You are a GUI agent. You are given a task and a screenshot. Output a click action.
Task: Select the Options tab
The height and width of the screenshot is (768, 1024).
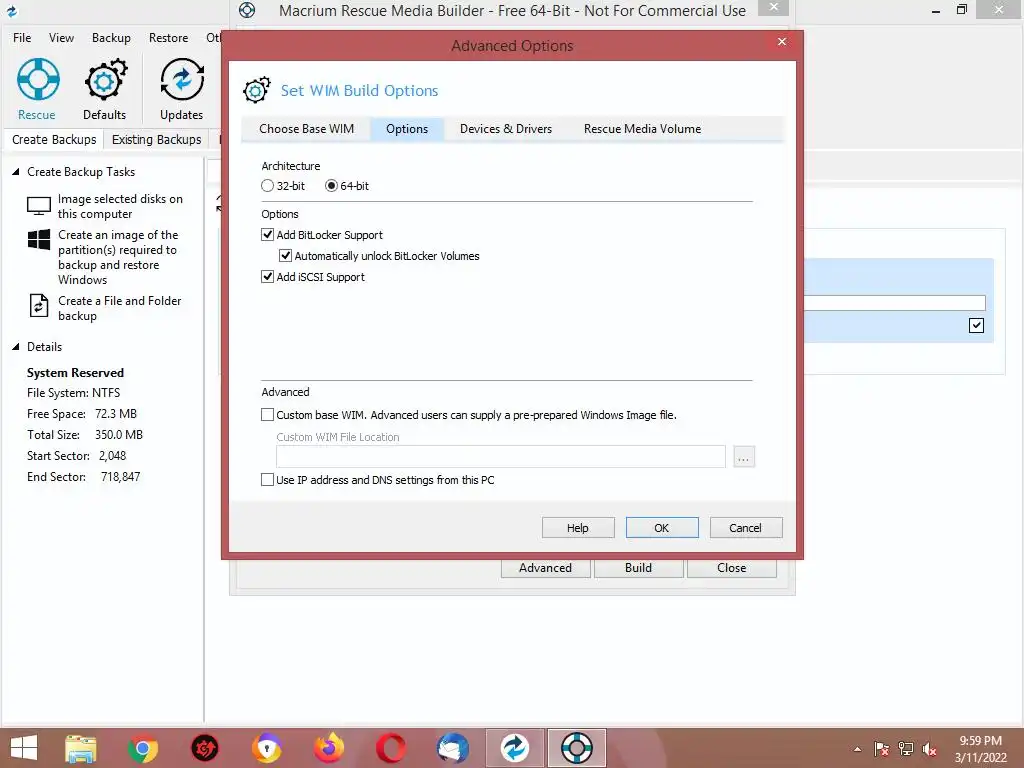tap(407, 129)
